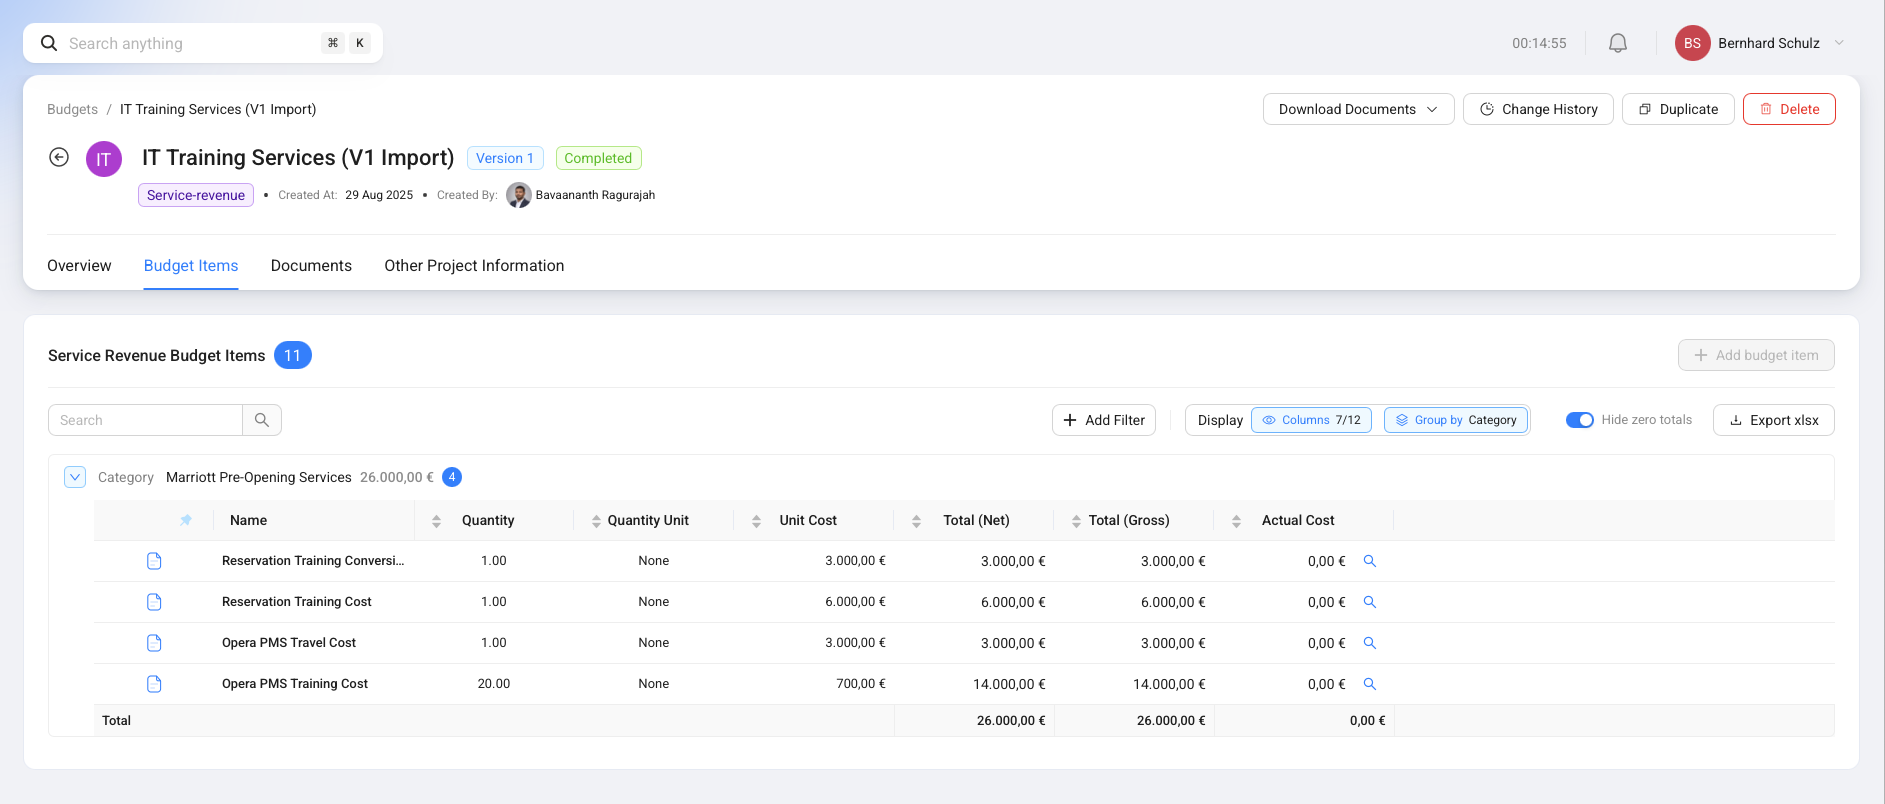Click the pin icon in the table header

tap(185, 520)
